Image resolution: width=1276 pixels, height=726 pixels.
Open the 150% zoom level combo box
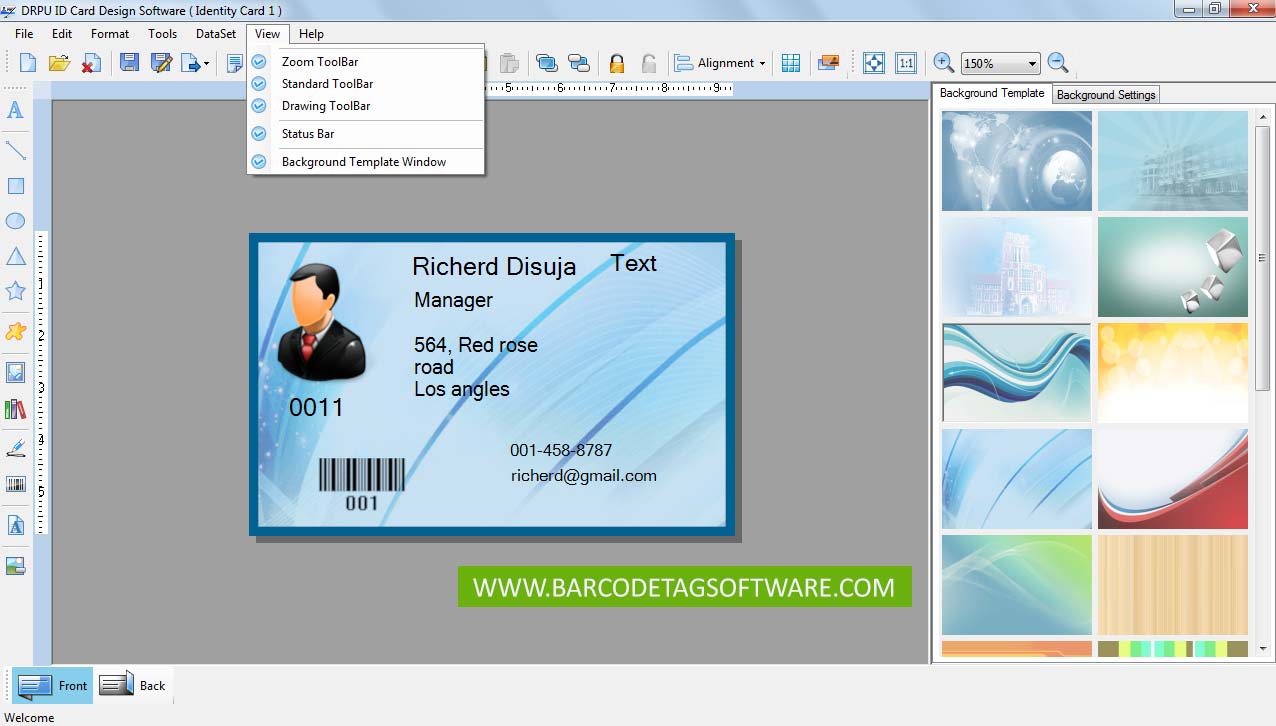1001,63
